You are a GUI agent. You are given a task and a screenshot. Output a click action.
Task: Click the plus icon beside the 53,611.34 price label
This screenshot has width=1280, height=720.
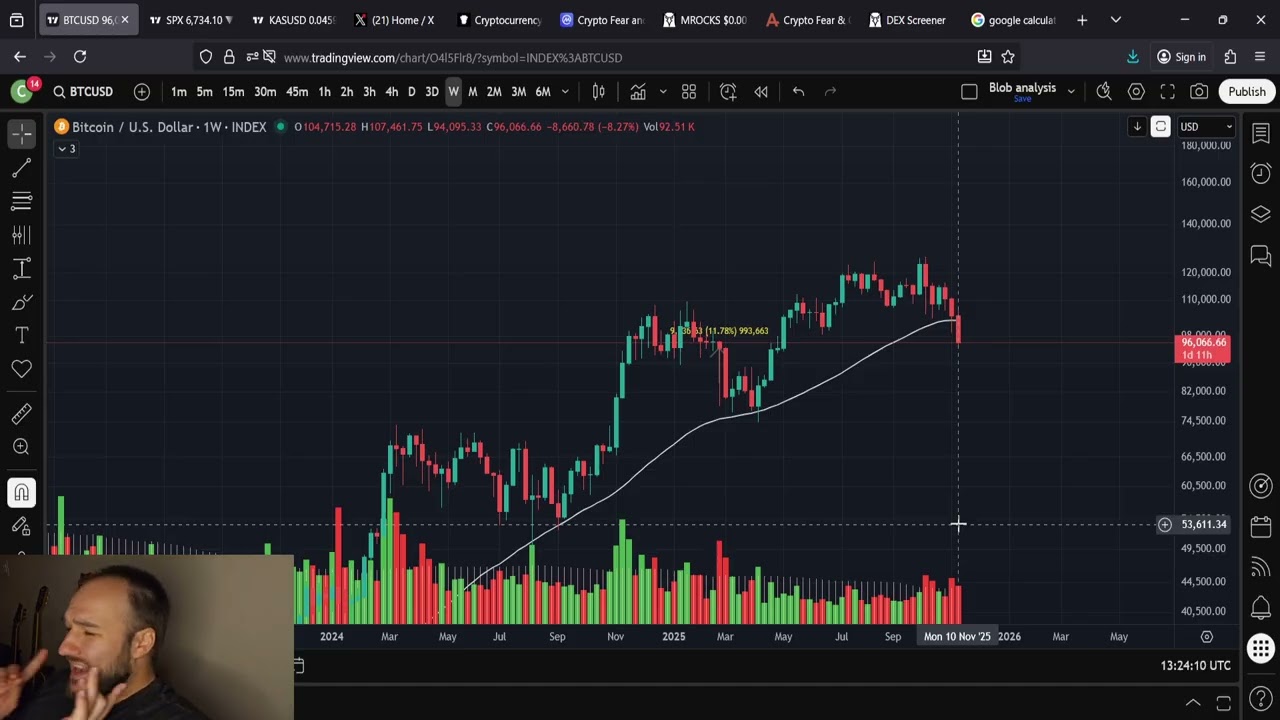pyautogui.click(x=1165, y=524)
